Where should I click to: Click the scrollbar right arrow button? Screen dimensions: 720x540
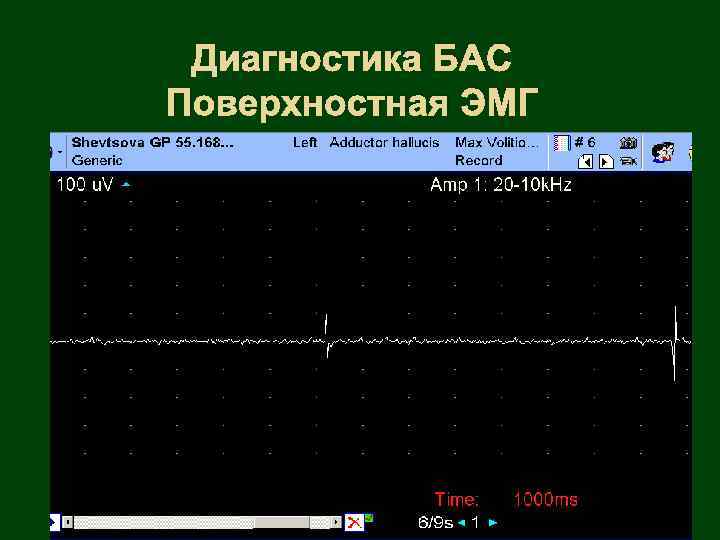[x=337, y=522]
